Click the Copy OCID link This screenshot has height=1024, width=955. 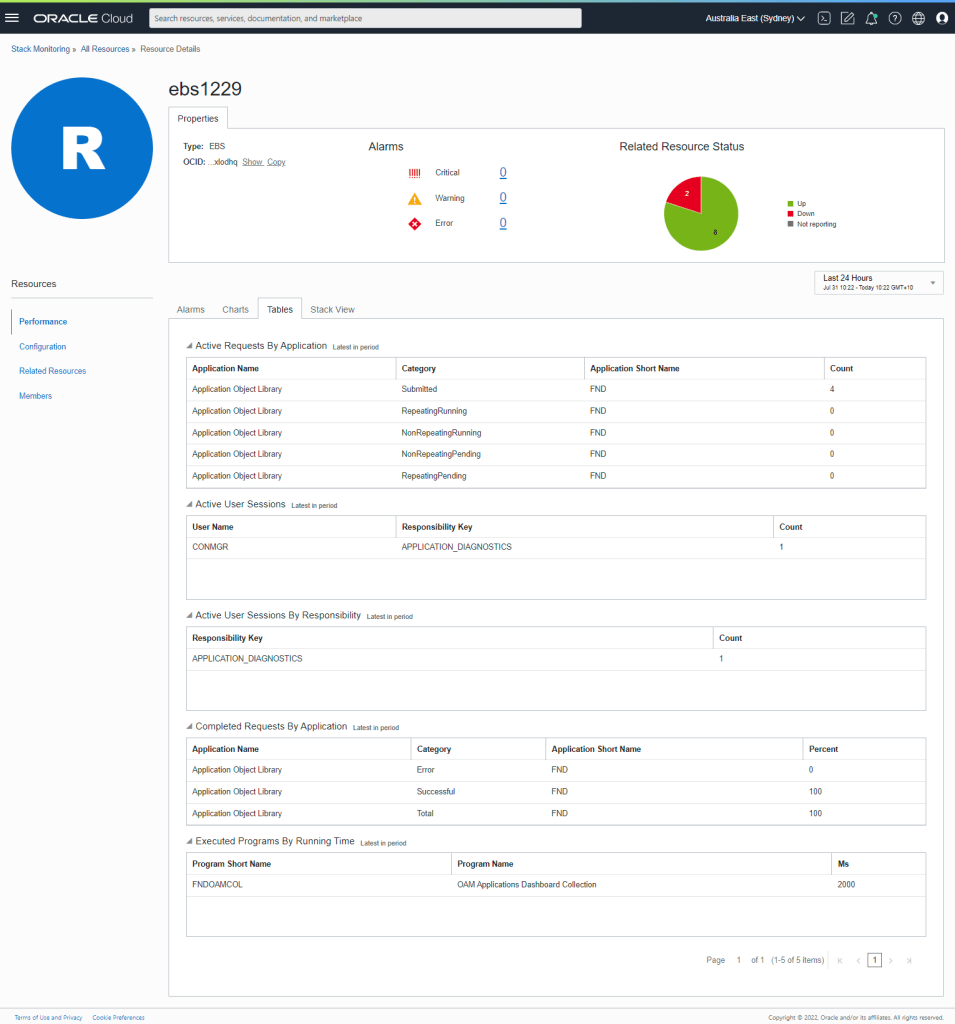click(276, 162)
